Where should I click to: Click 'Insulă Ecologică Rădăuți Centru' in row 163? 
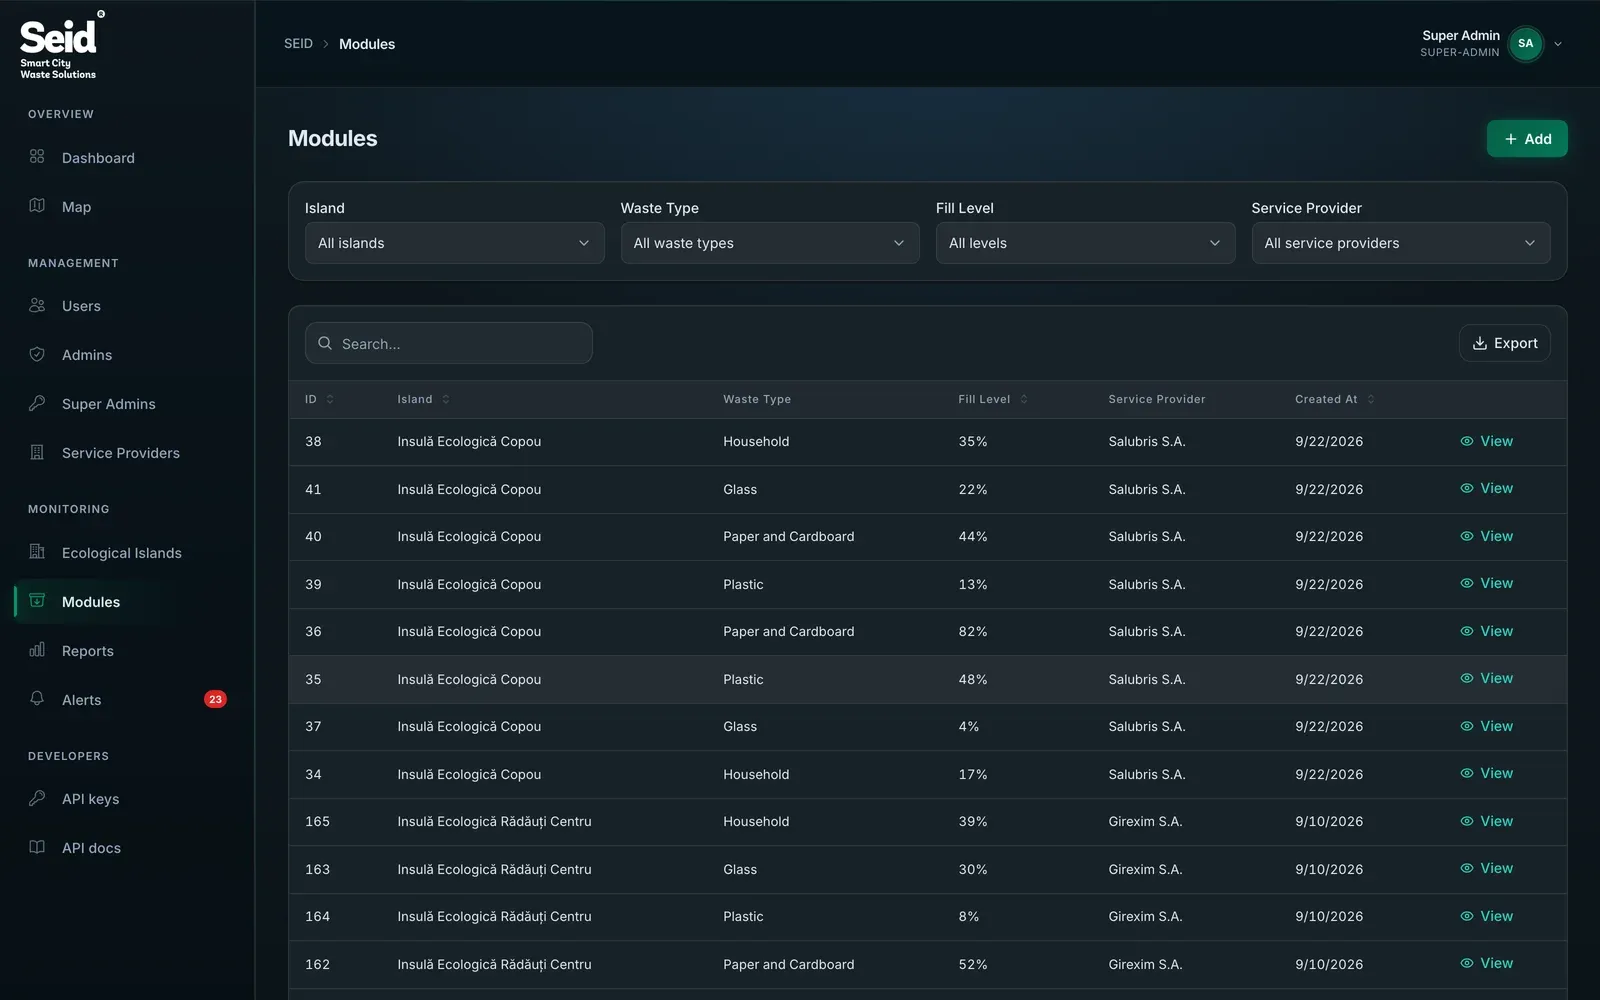pos(494,870)
